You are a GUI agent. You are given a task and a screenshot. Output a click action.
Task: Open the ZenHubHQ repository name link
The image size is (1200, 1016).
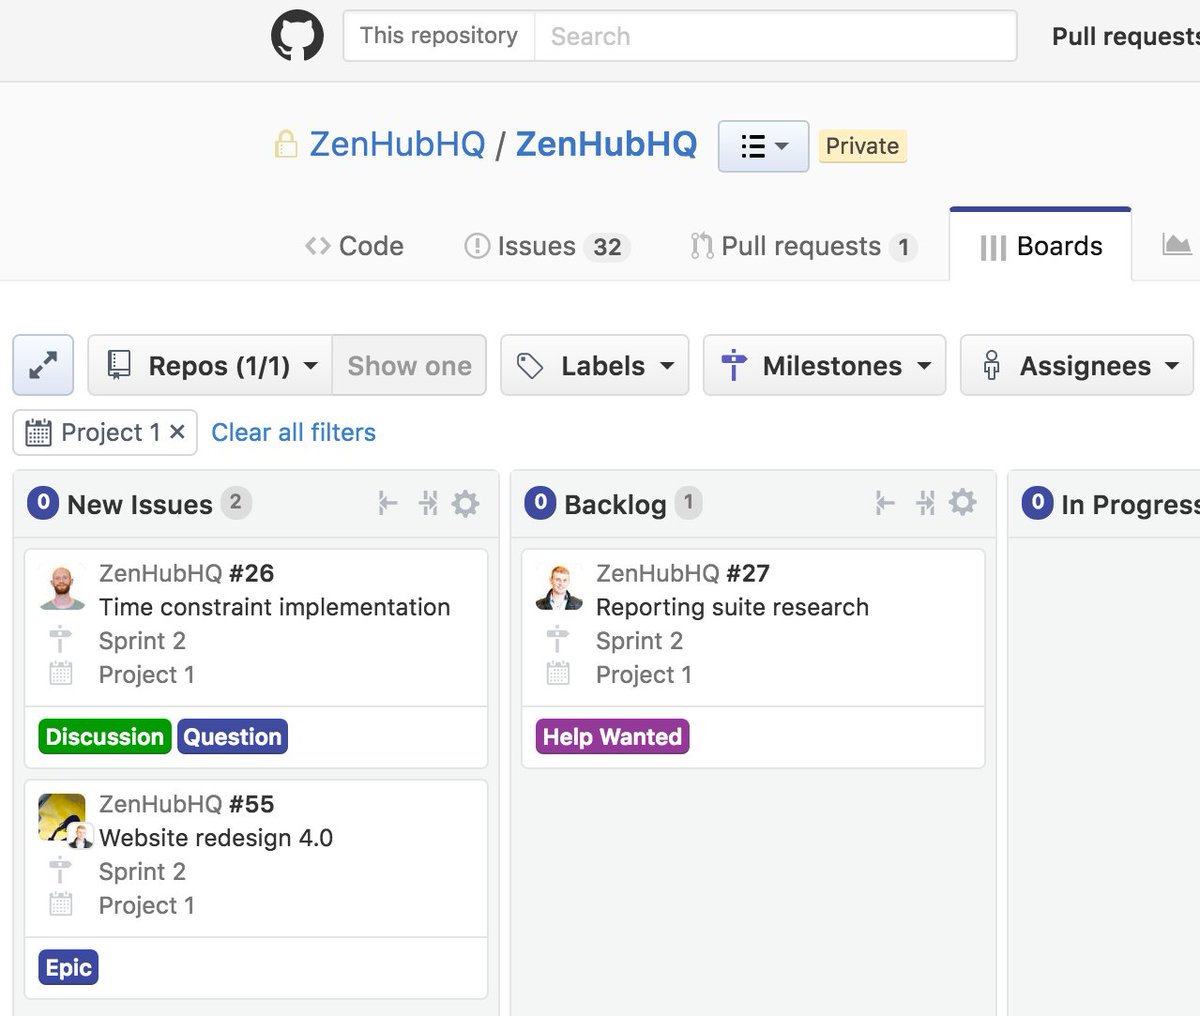click(606, 144)
